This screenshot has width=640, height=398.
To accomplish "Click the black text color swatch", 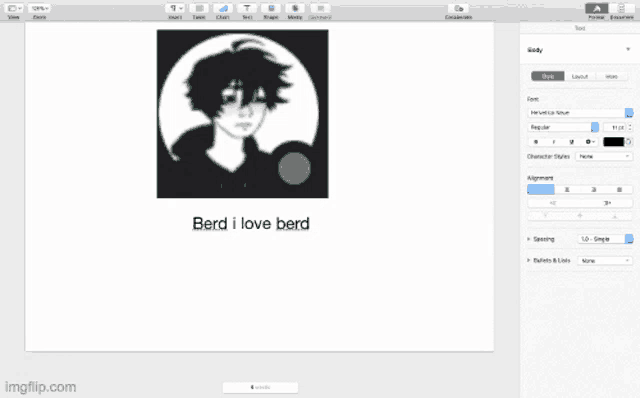I will (613, 142).
